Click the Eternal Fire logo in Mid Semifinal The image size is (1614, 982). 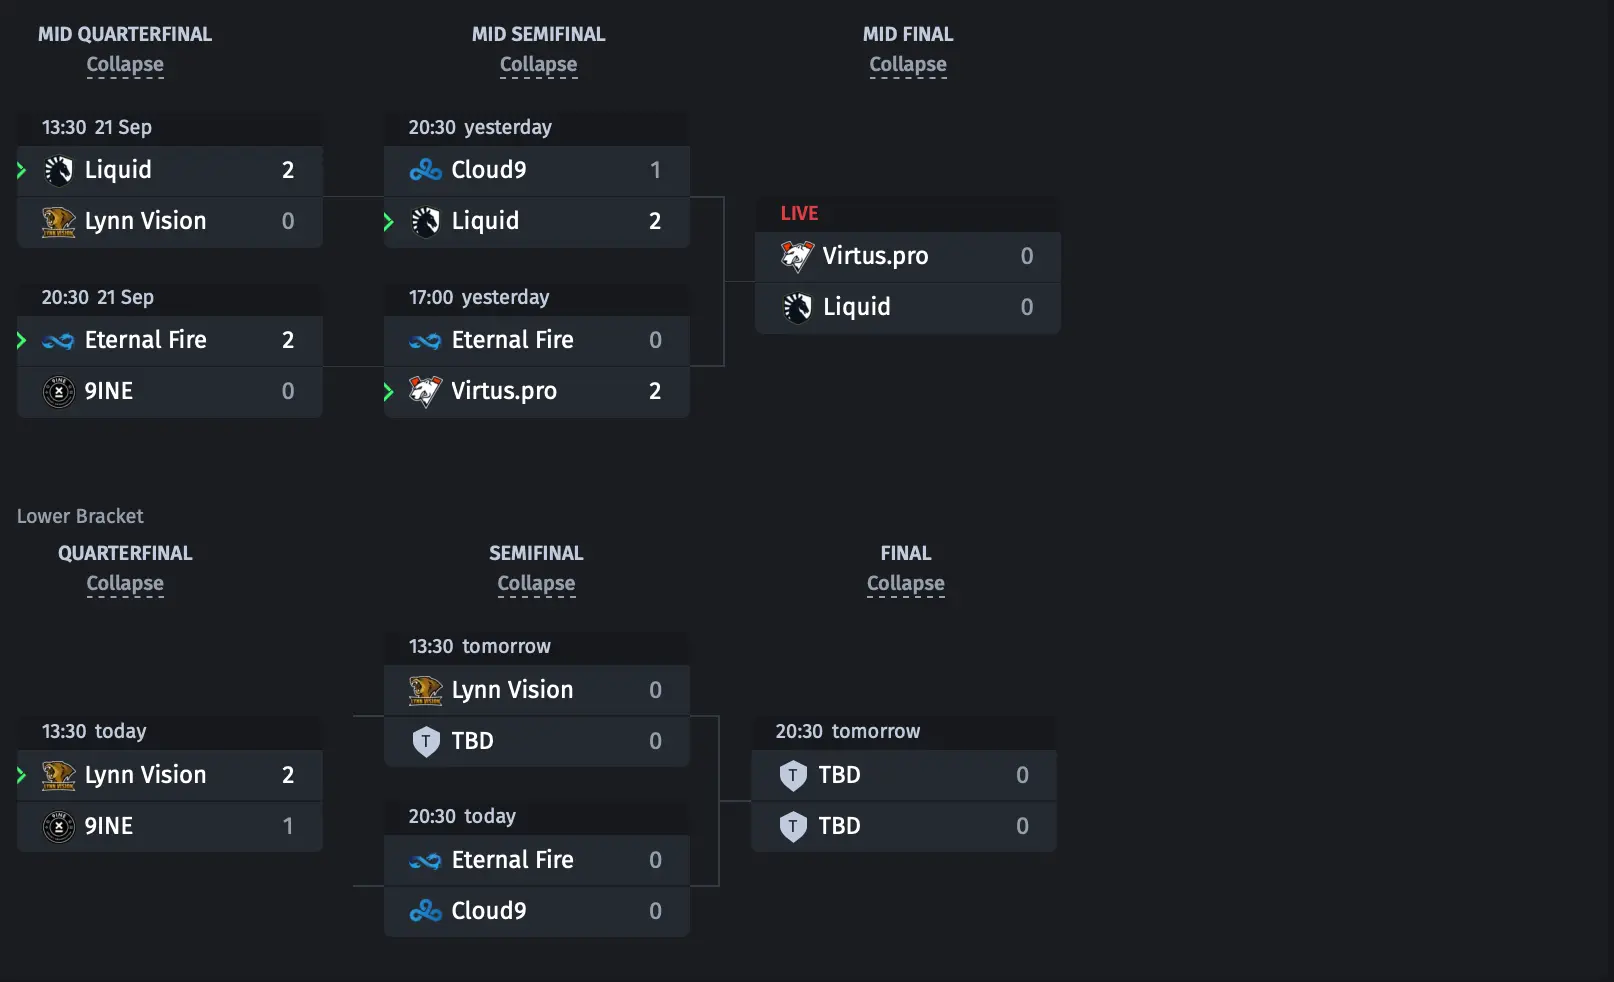[425, 341]
